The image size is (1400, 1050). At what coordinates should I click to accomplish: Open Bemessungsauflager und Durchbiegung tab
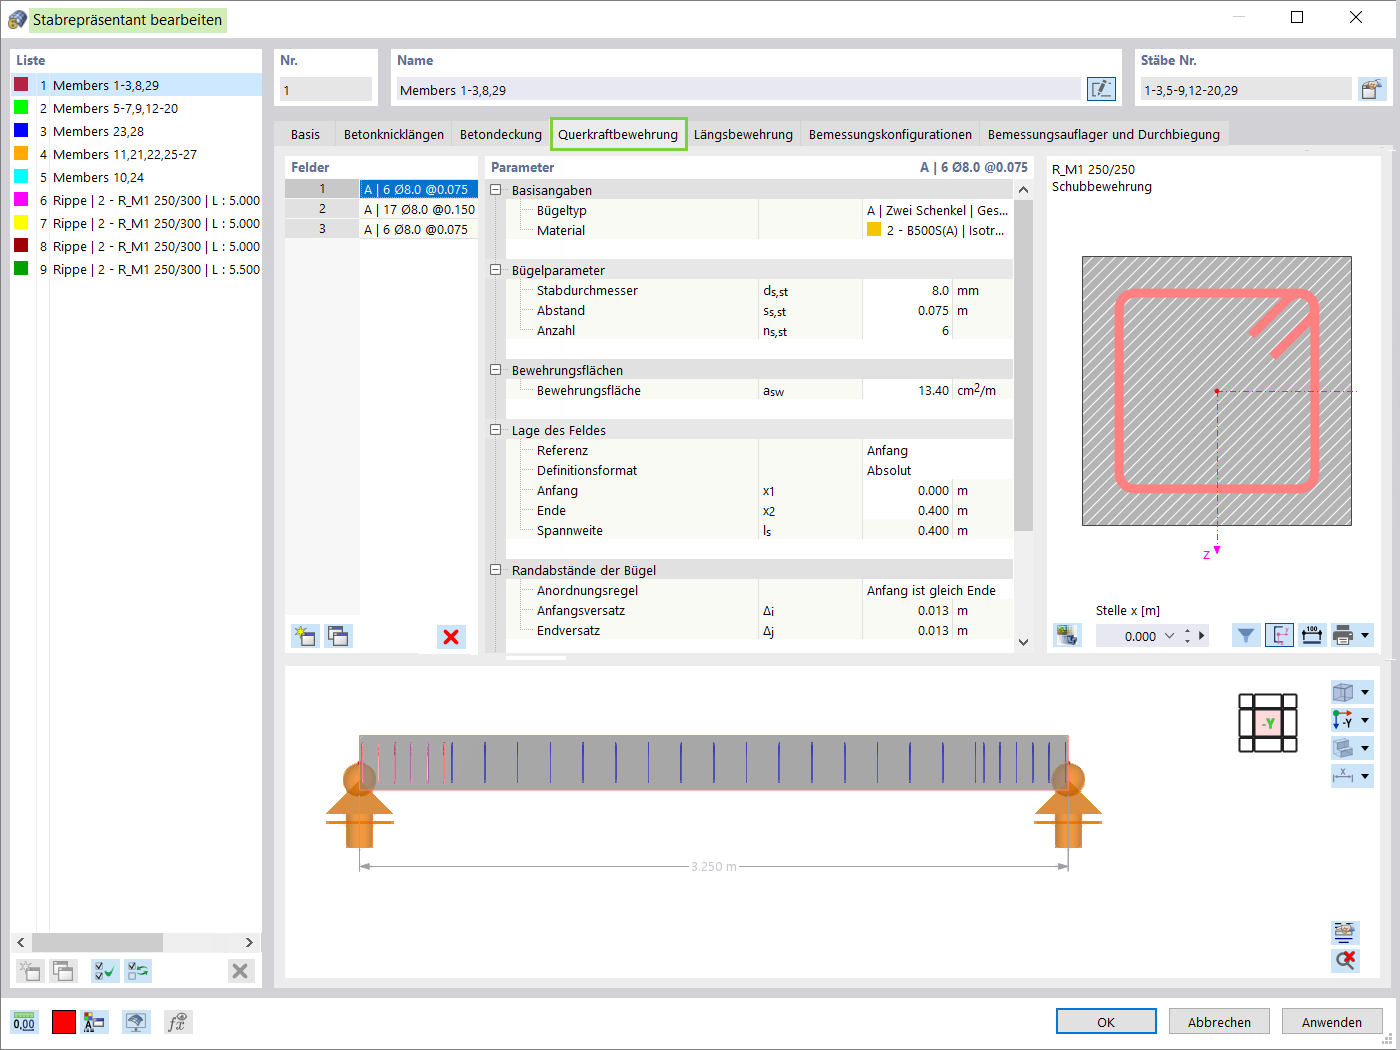coord(1104,134)
